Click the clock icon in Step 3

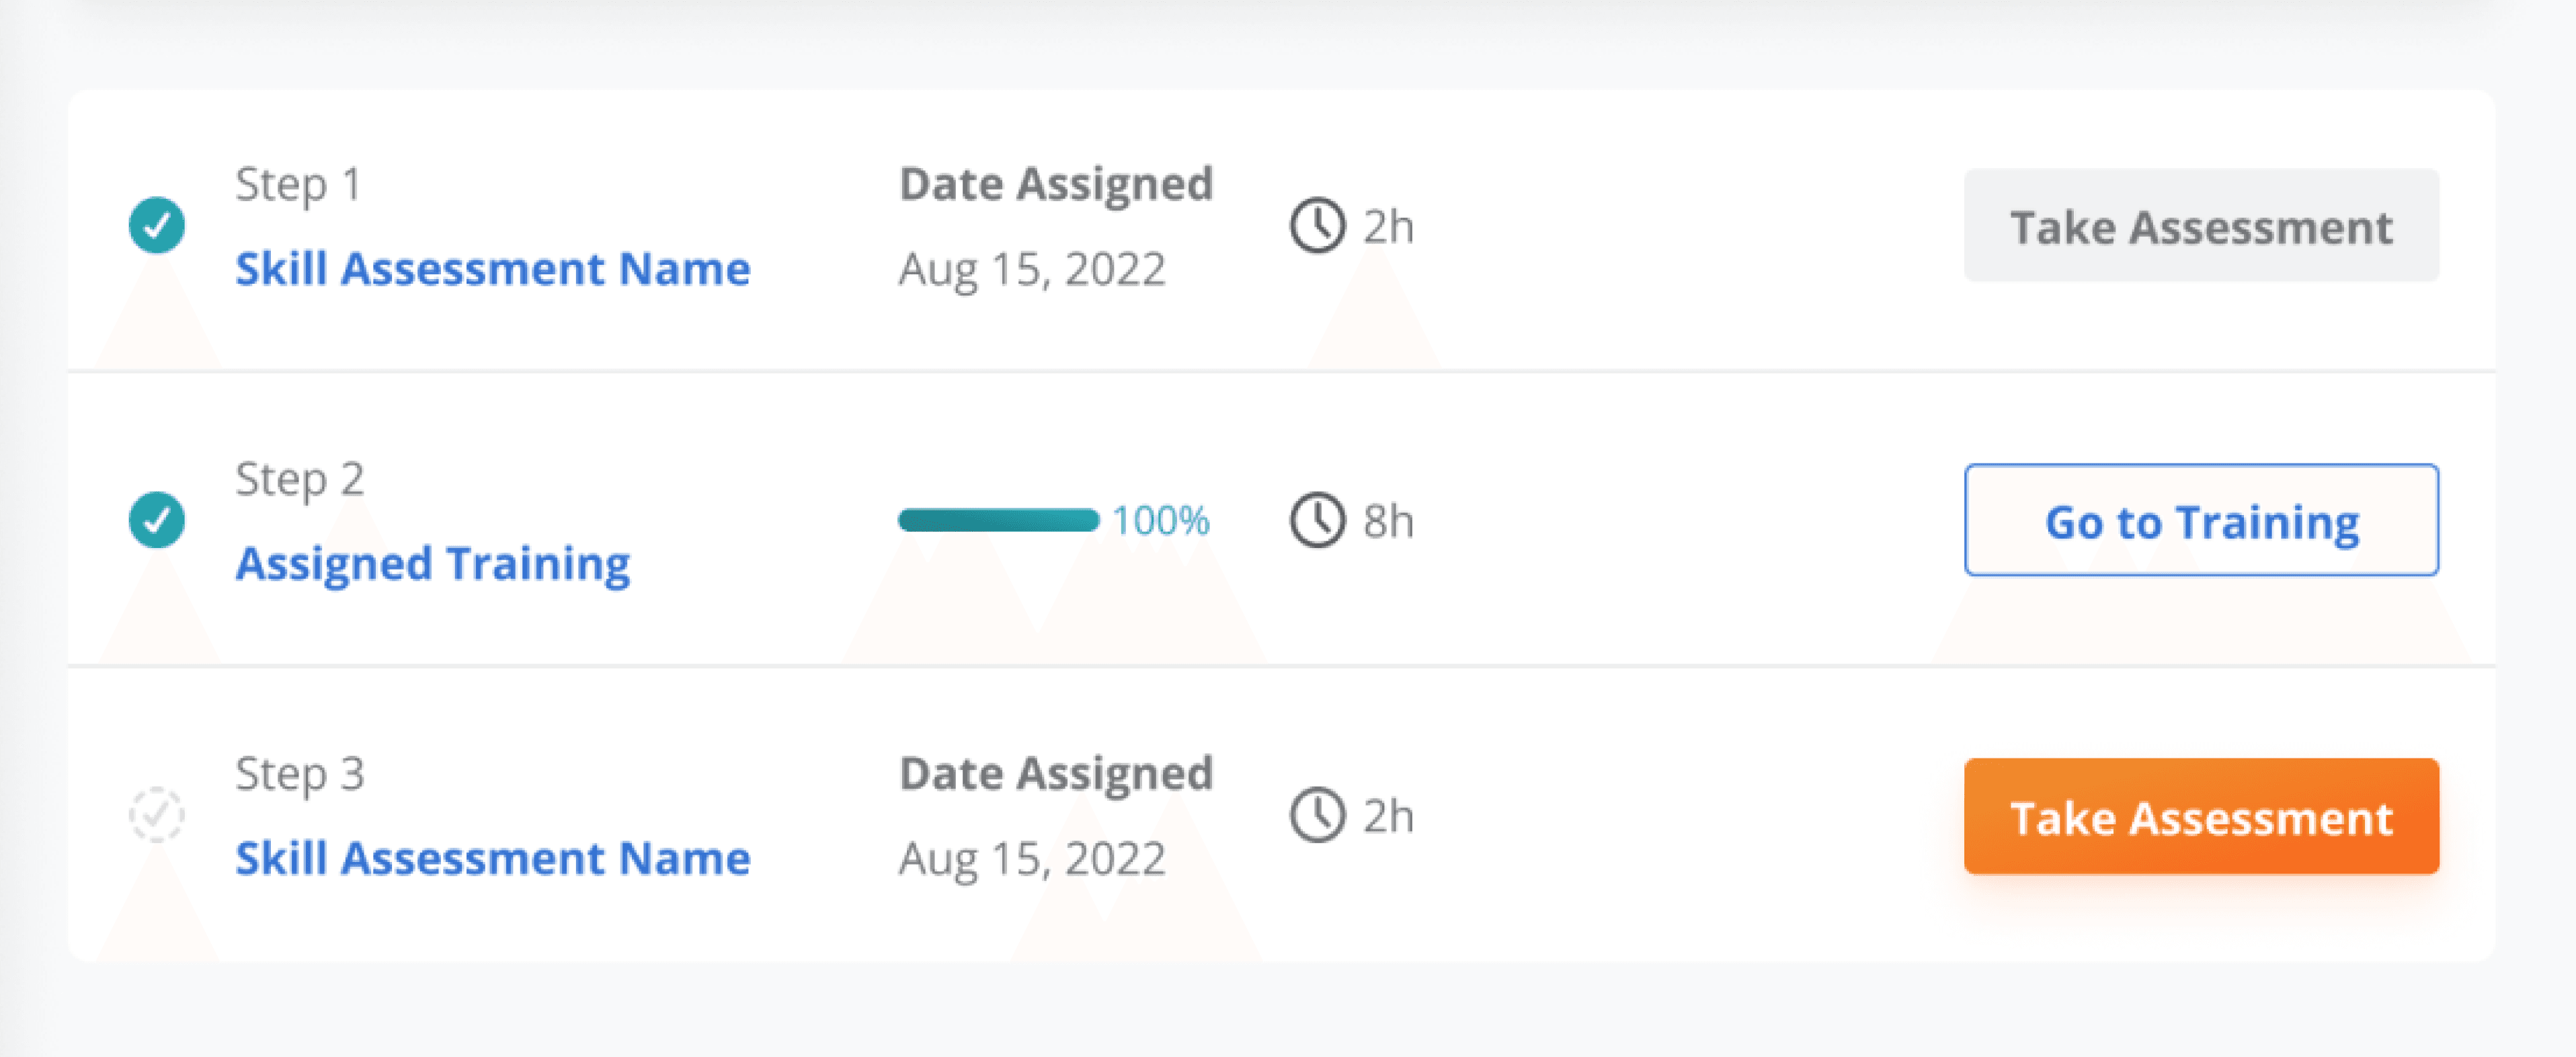point(1317,815)
